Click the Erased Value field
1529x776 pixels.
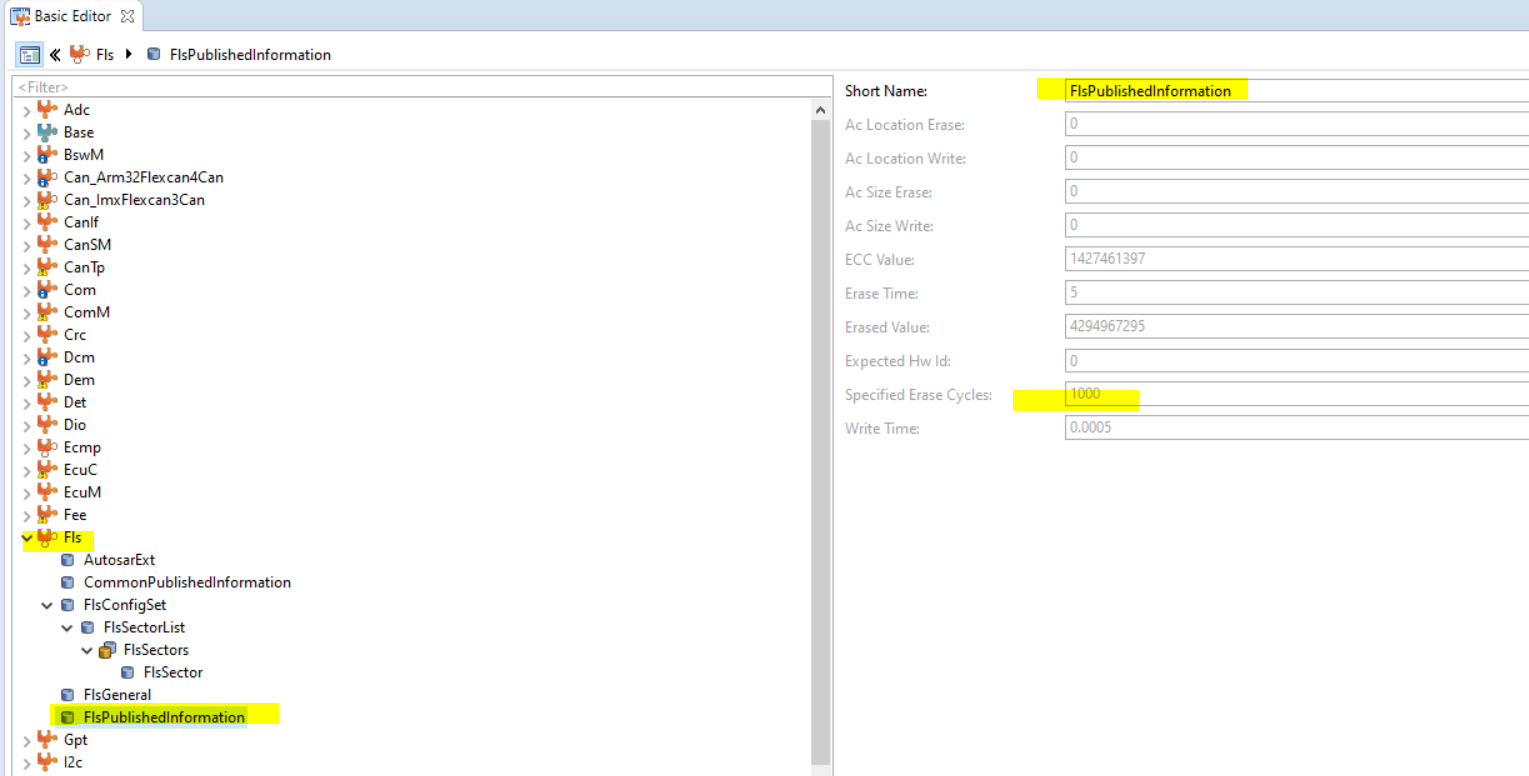[x=1296, y=327]
